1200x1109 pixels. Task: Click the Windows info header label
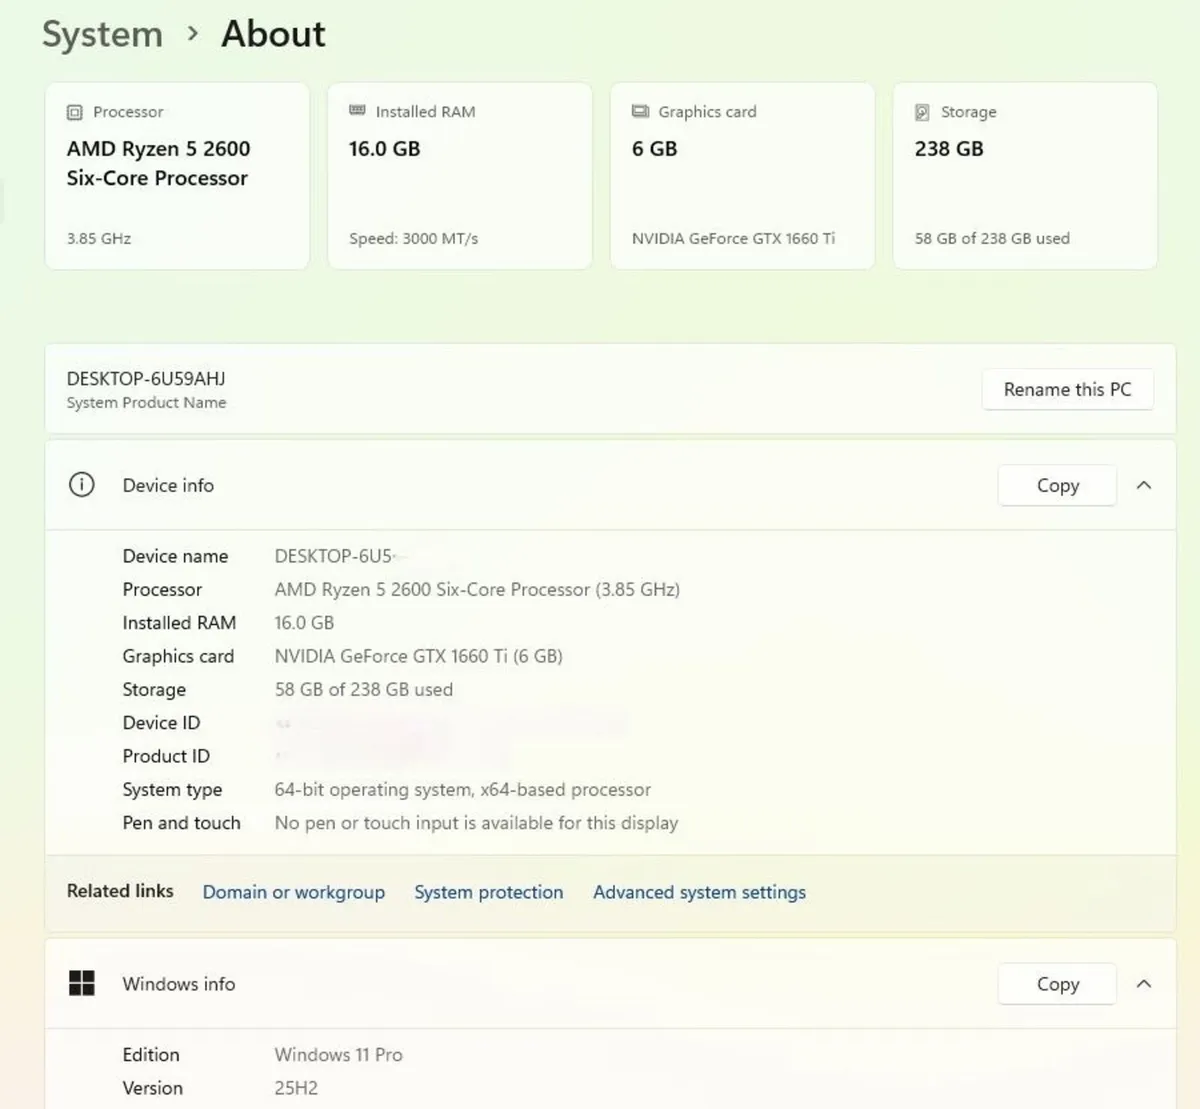click(179, 984)
